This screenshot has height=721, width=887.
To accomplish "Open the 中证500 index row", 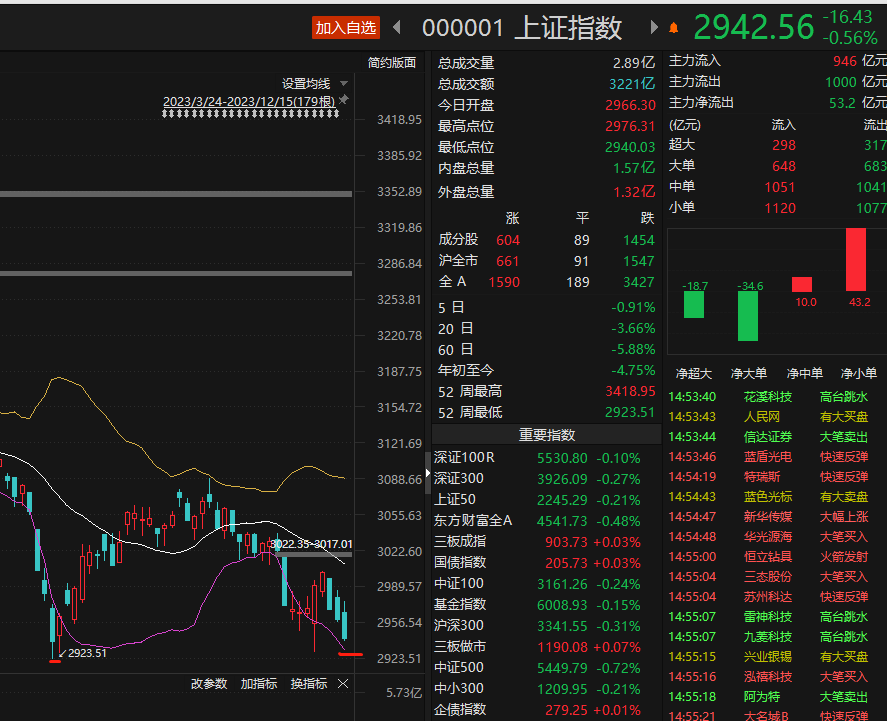I will [546, 667].
